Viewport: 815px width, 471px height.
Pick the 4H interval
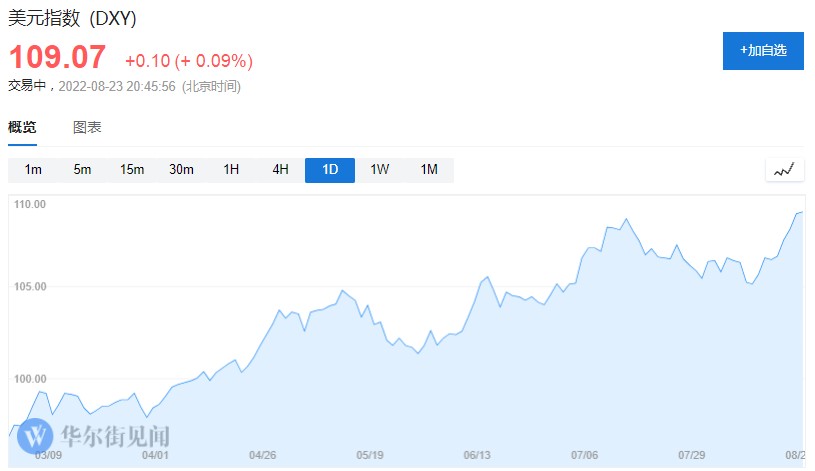280,170
